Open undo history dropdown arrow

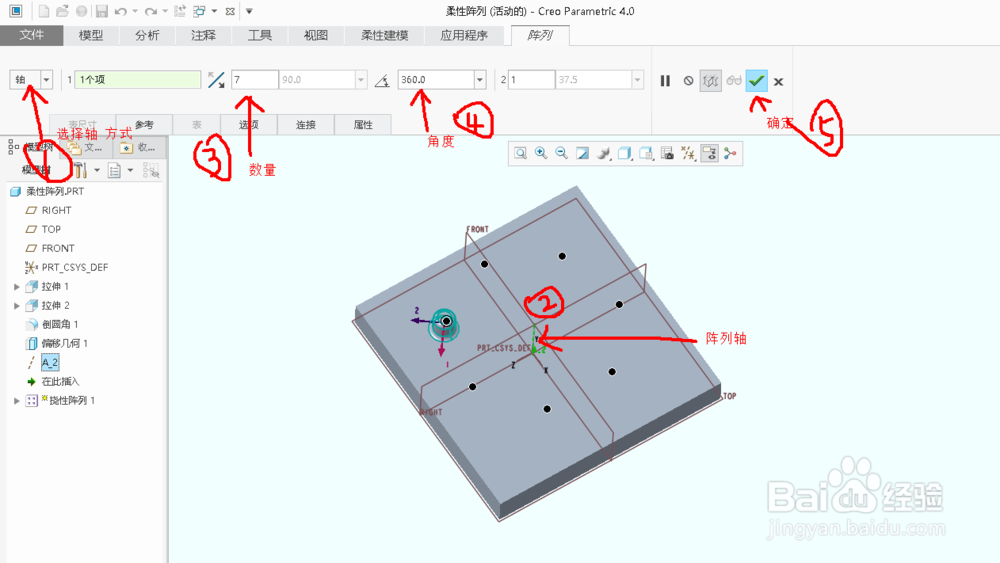(135, 11)
